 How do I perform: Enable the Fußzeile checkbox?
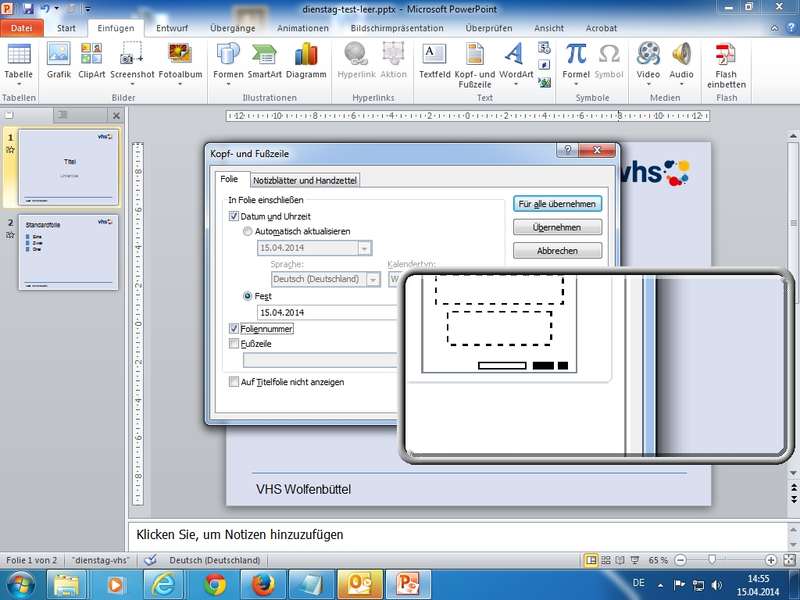click(x=234, y=343)
